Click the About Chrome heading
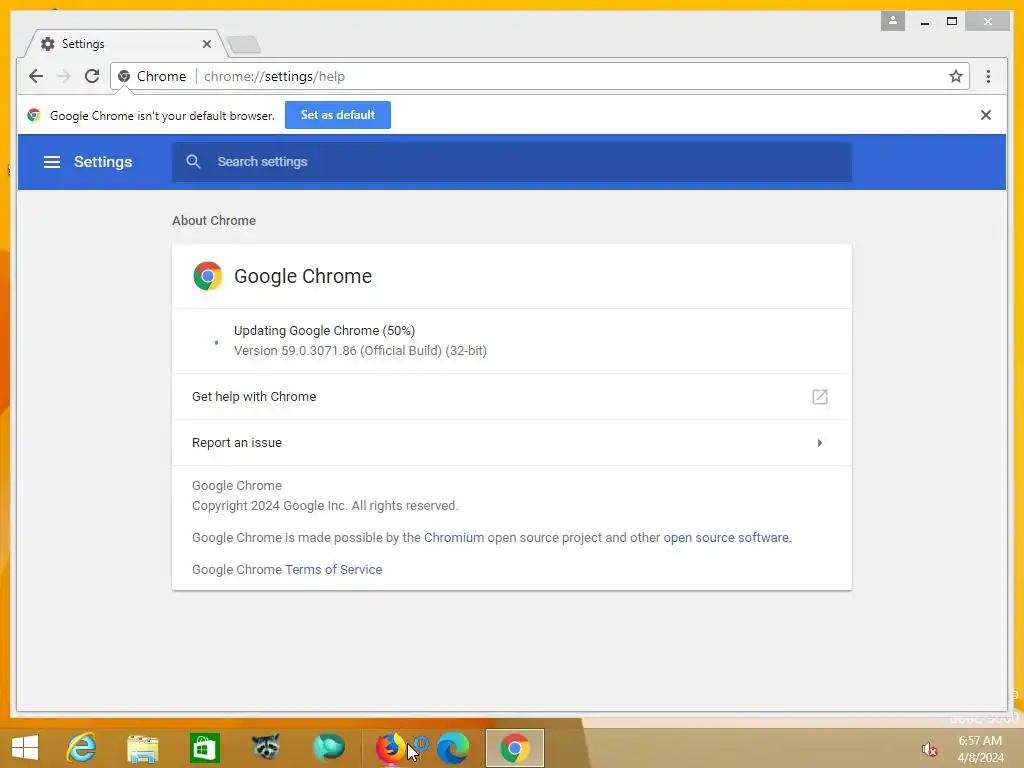 (214, 221)
